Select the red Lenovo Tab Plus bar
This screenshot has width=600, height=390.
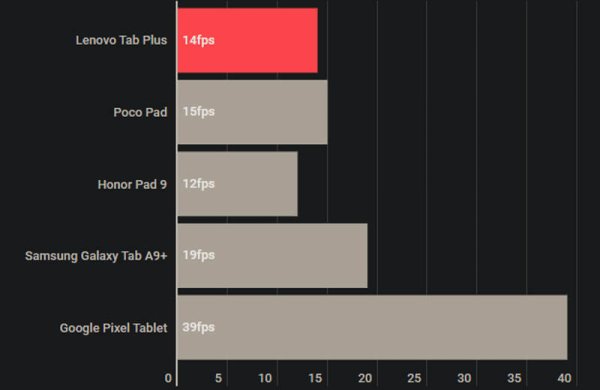coord(247,40)
